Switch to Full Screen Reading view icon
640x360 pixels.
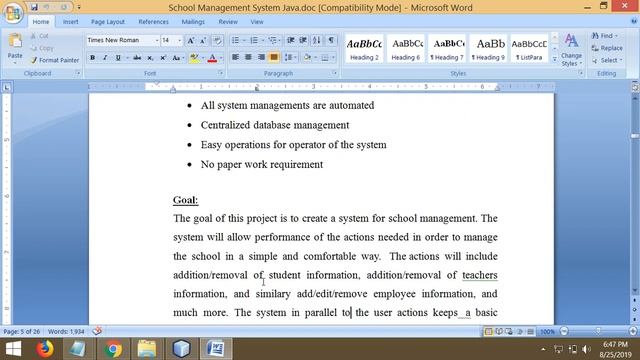coord(499,331)
